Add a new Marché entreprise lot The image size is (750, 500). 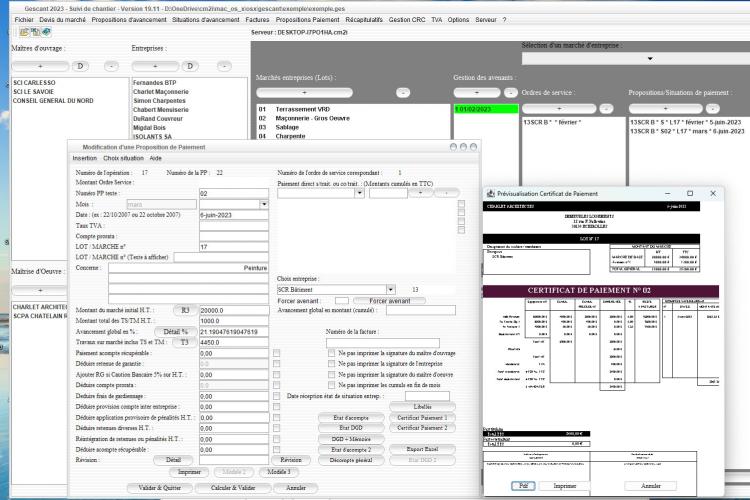pos(304,92)
